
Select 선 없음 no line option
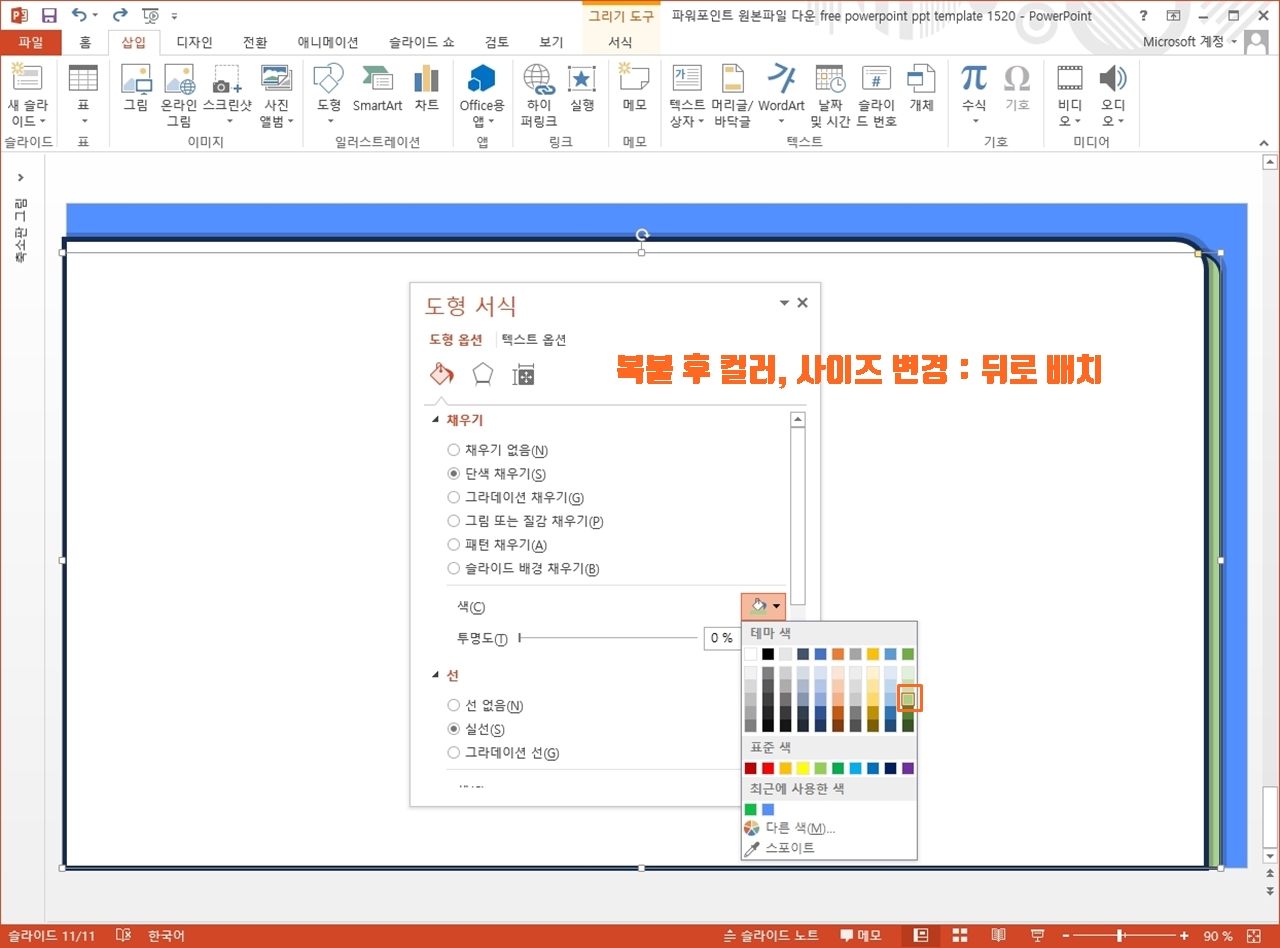(x=486, y=706)
